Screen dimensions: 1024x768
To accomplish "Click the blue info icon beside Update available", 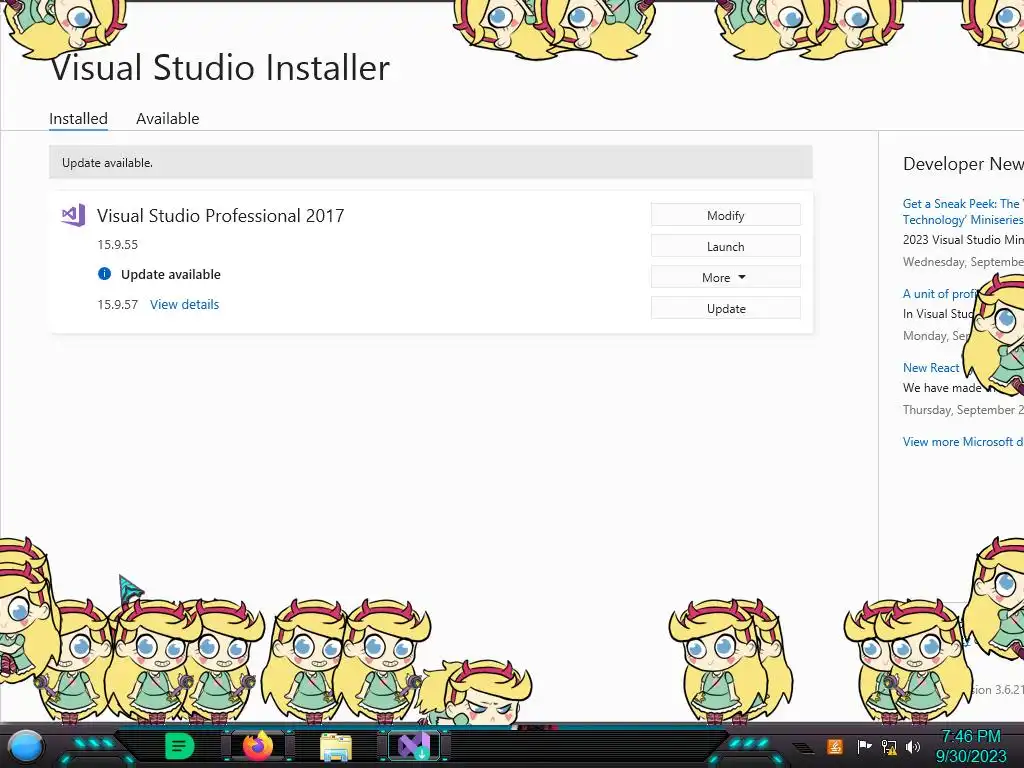I will [x=104, y=274].
